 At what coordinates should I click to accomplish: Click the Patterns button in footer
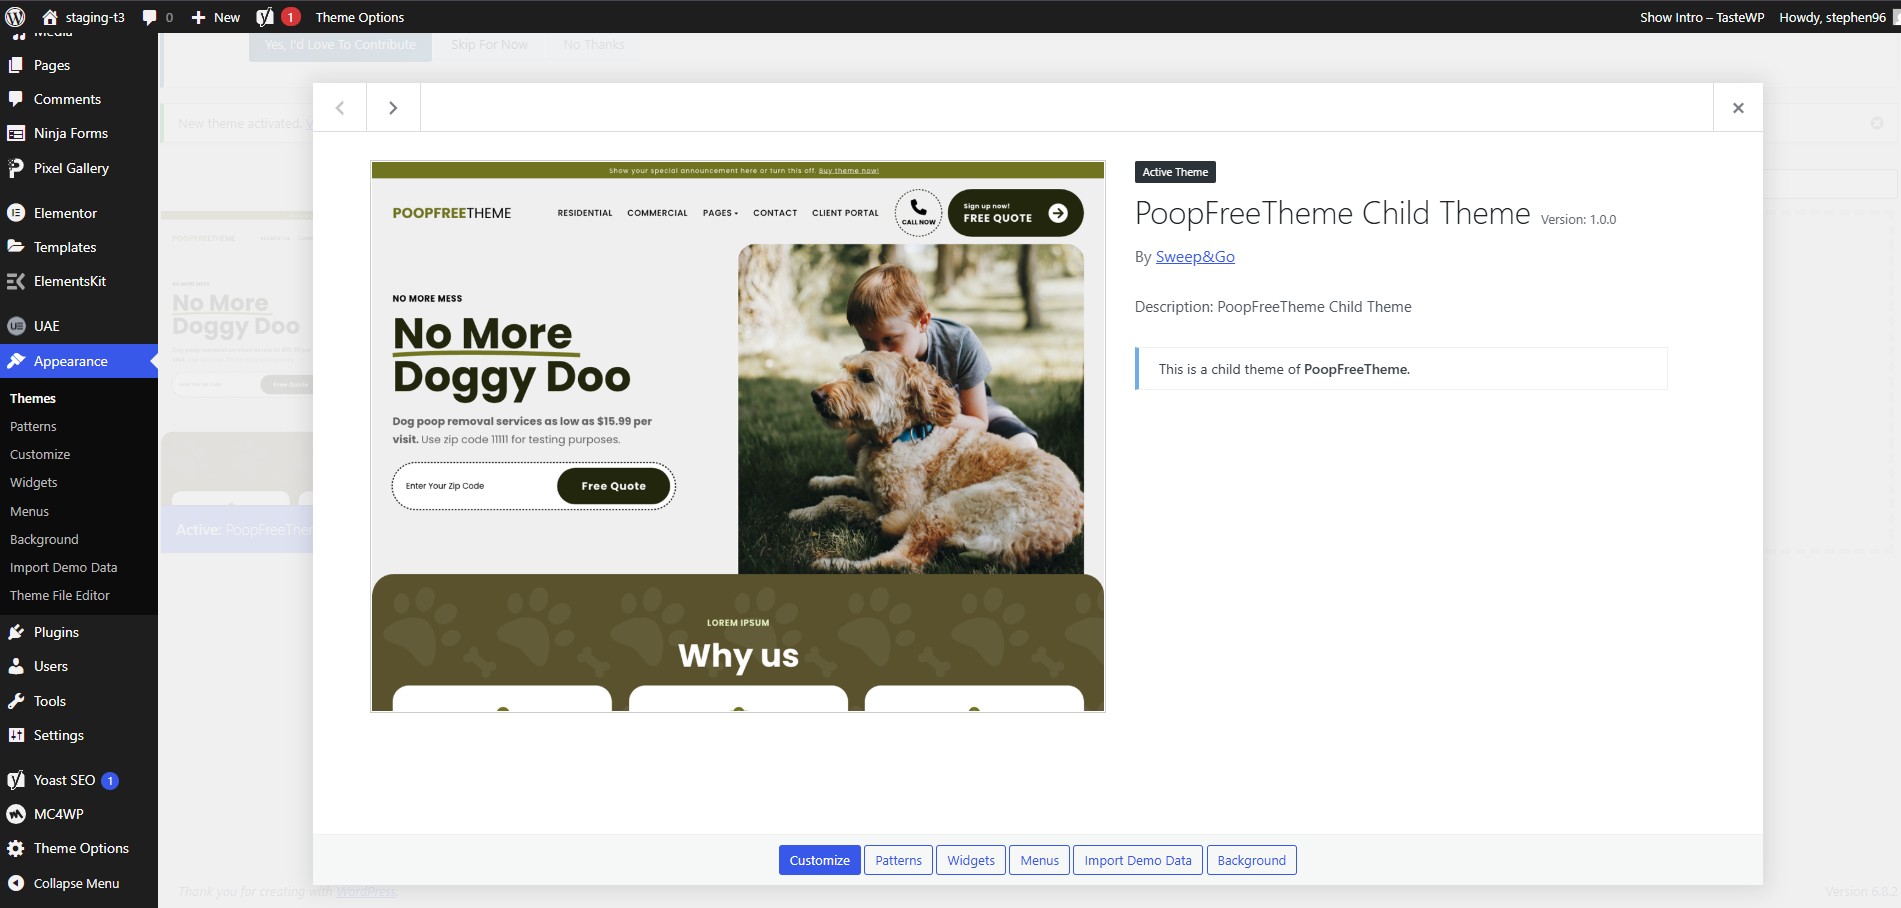(x=899, y=860)
